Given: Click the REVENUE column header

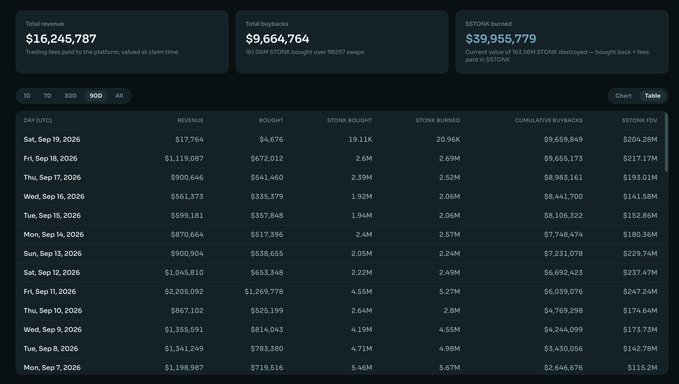Looking at the screenshot, I should coord(190,120).
